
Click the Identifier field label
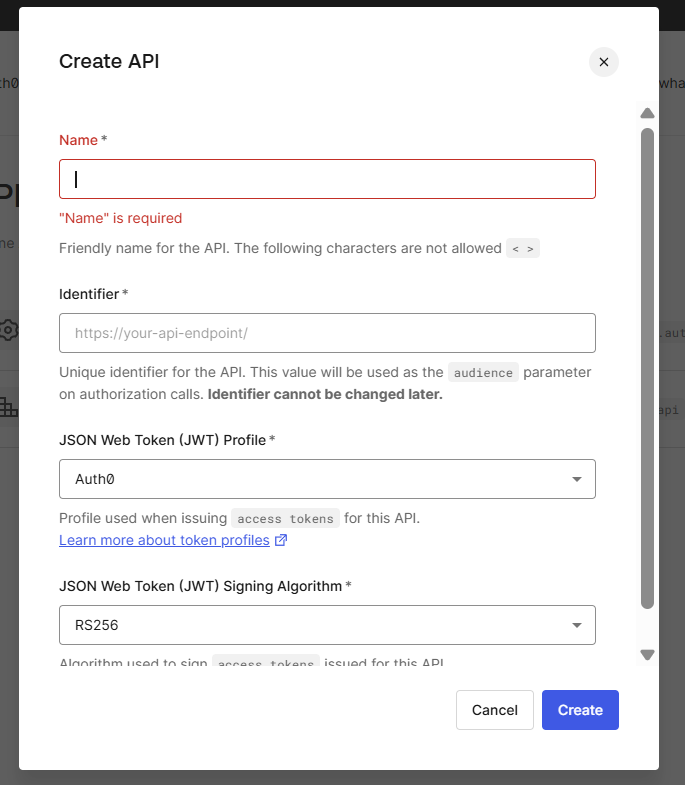click(x=89, y=294)
